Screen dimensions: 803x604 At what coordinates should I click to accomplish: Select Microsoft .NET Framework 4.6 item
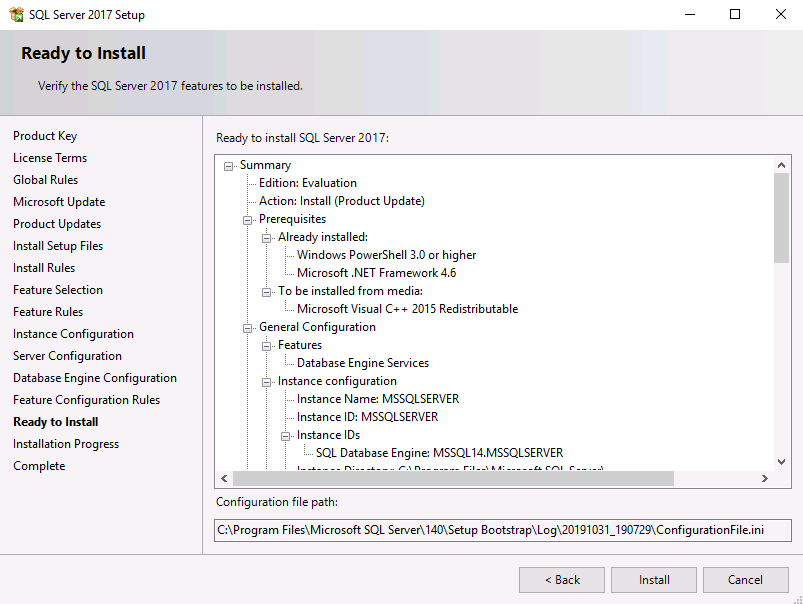(x=376, y=273)
